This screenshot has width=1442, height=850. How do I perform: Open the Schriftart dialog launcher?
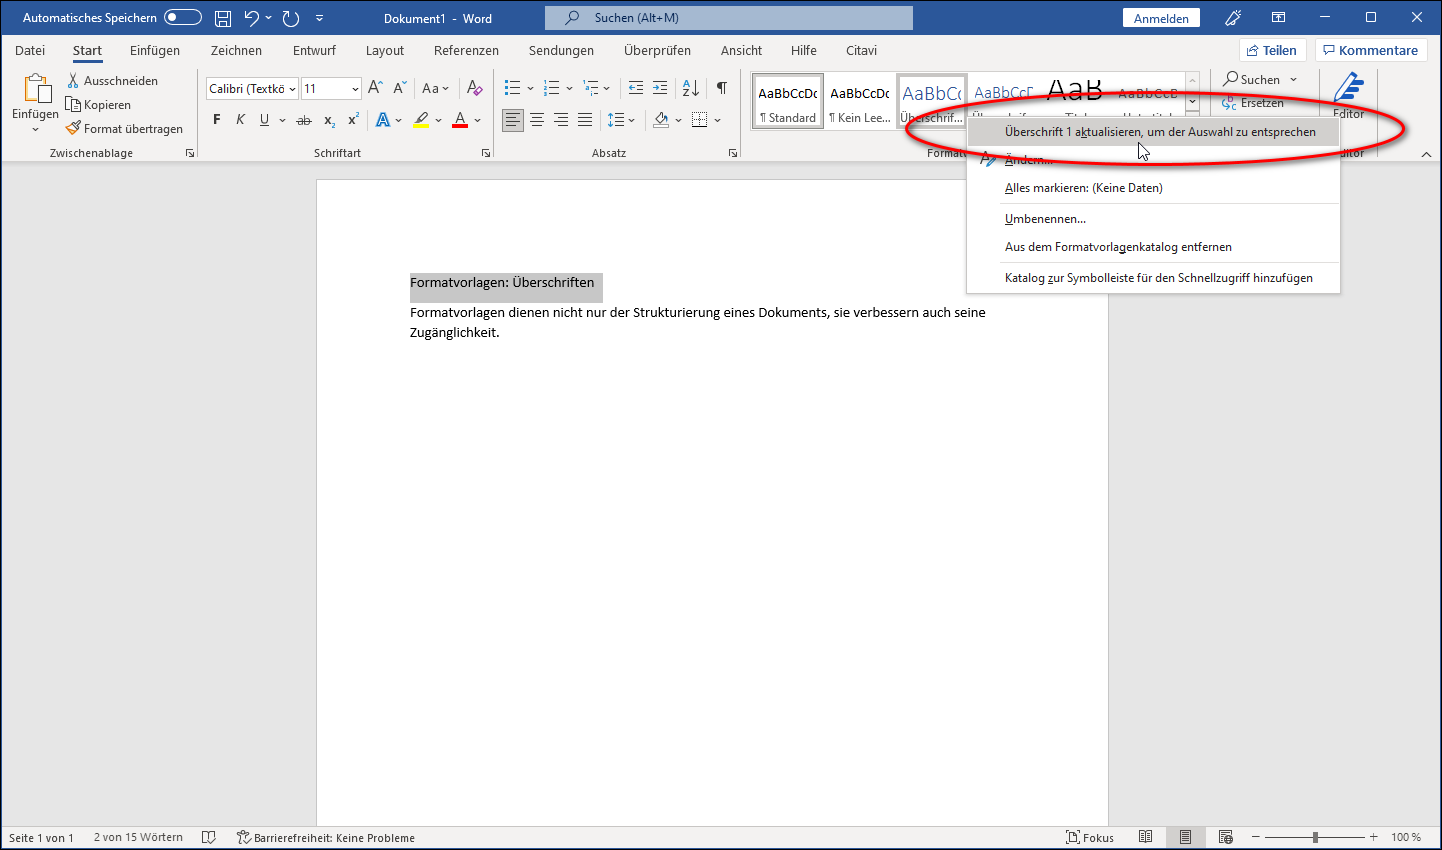[x=486, y=153]
